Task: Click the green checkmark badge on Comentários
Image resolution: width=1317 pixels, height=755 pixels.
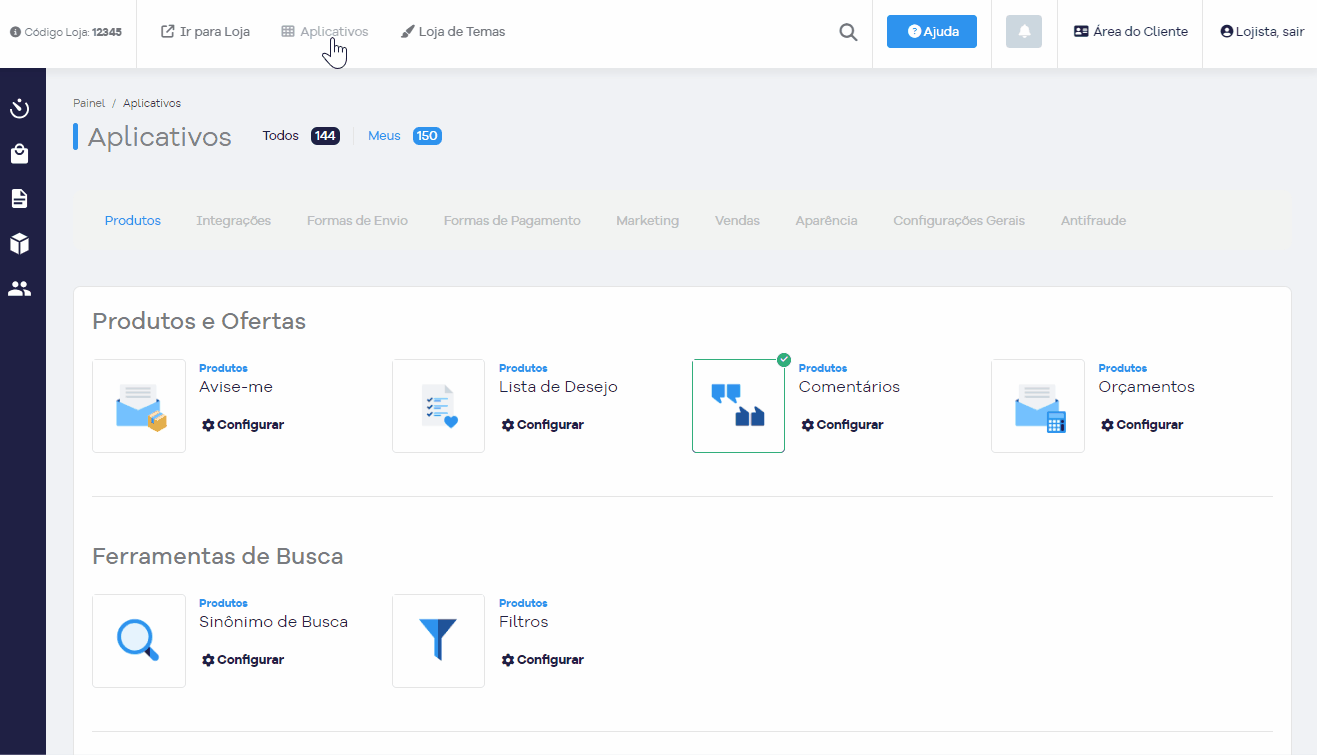Action: tap(784, 360)
